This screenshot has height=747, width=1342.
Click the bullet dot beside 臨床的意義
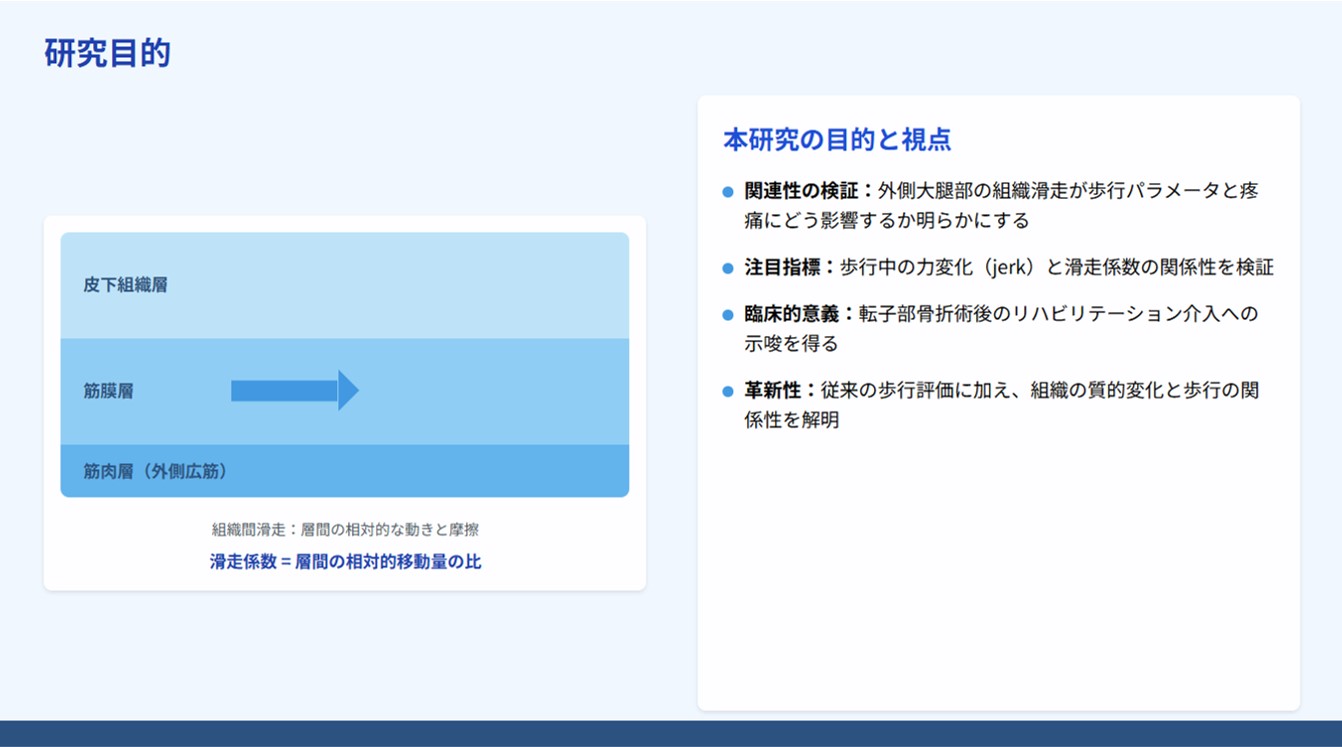728,315
